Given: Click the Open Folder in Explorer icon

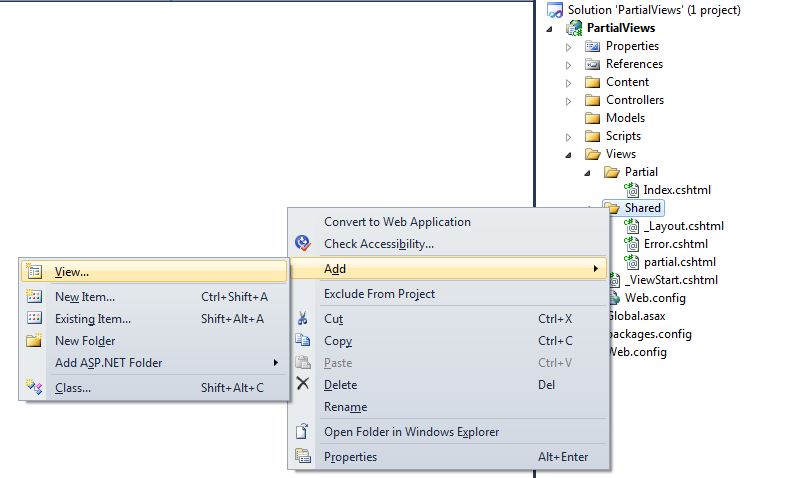Looking at the screenshot, I should click(x=302, y=431).
